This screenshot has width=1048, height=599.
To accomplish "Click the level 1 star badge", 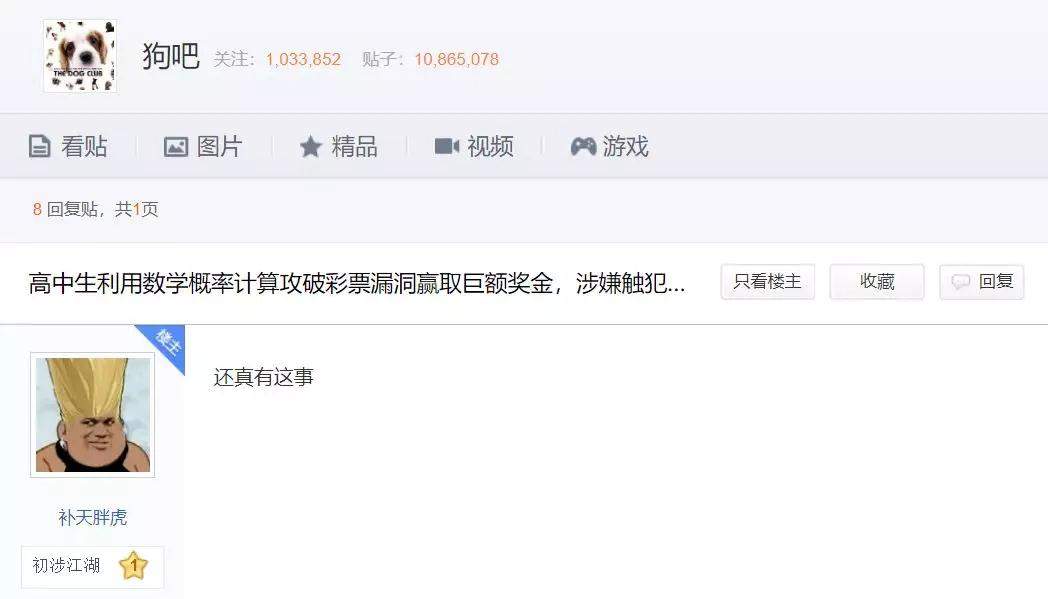I will point(133,566).
